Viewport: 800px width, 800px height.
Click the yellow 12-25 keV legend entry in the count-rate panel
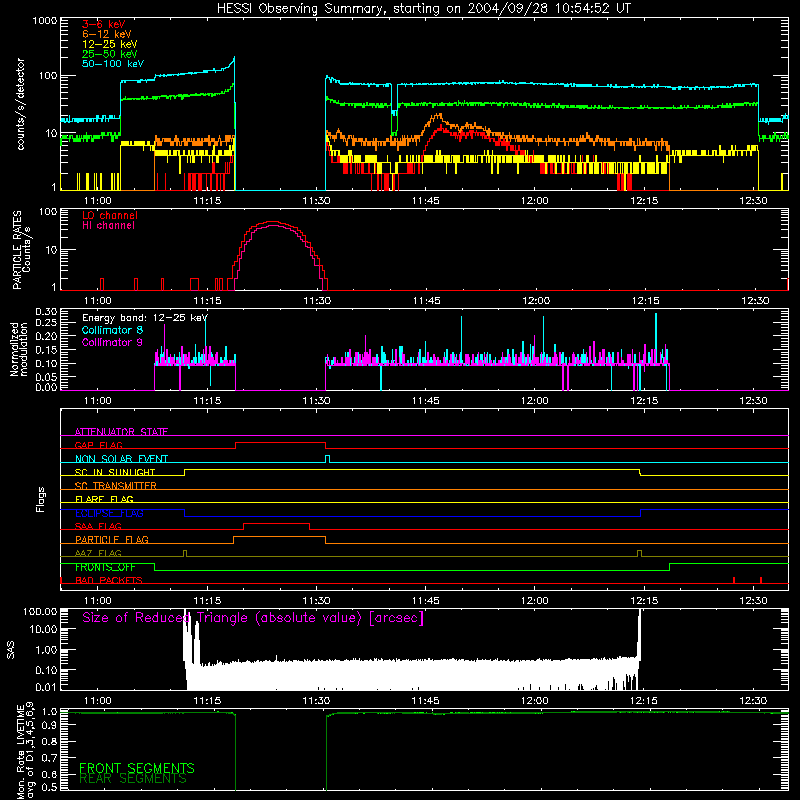tap(110, 44)
